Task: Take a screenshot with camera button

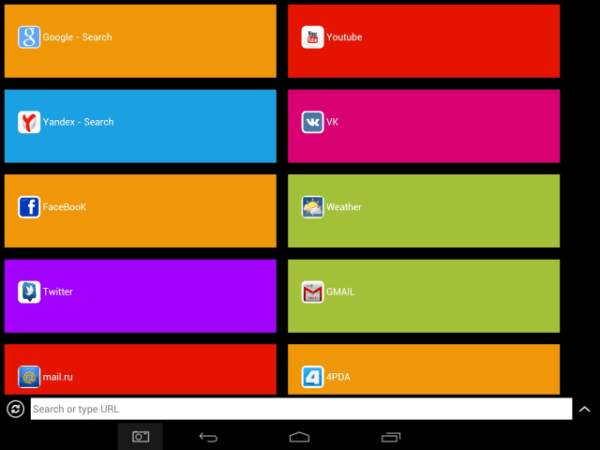Action: tap(140, 437)
